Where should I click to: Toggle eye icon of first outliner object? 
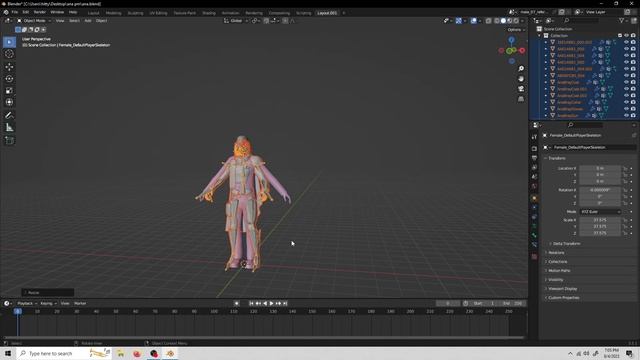click(x=627, y=42)
